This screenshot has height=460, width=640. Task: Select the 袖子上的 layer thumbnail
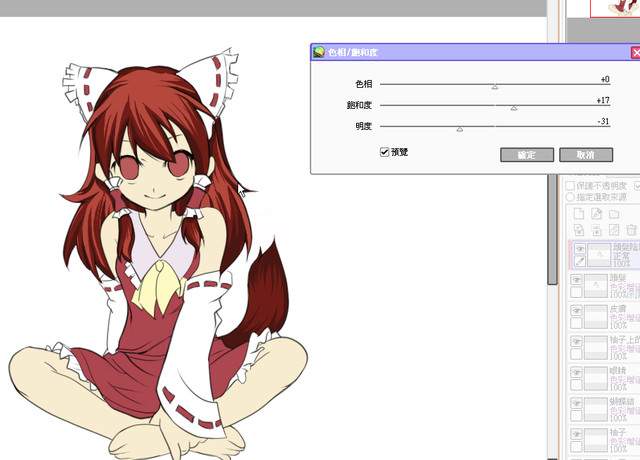point(596,348)
